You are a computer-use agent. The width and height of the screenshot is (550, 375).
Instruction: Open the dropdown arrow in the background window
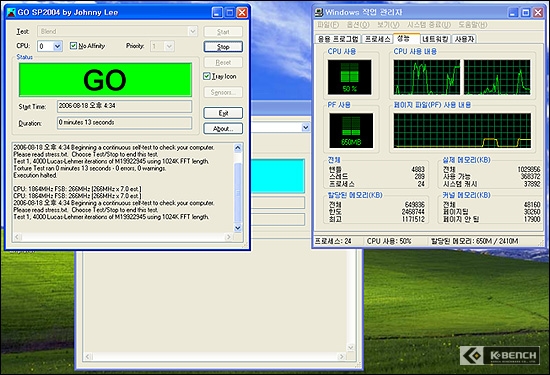pyautogui.click(x=306, y=127)
